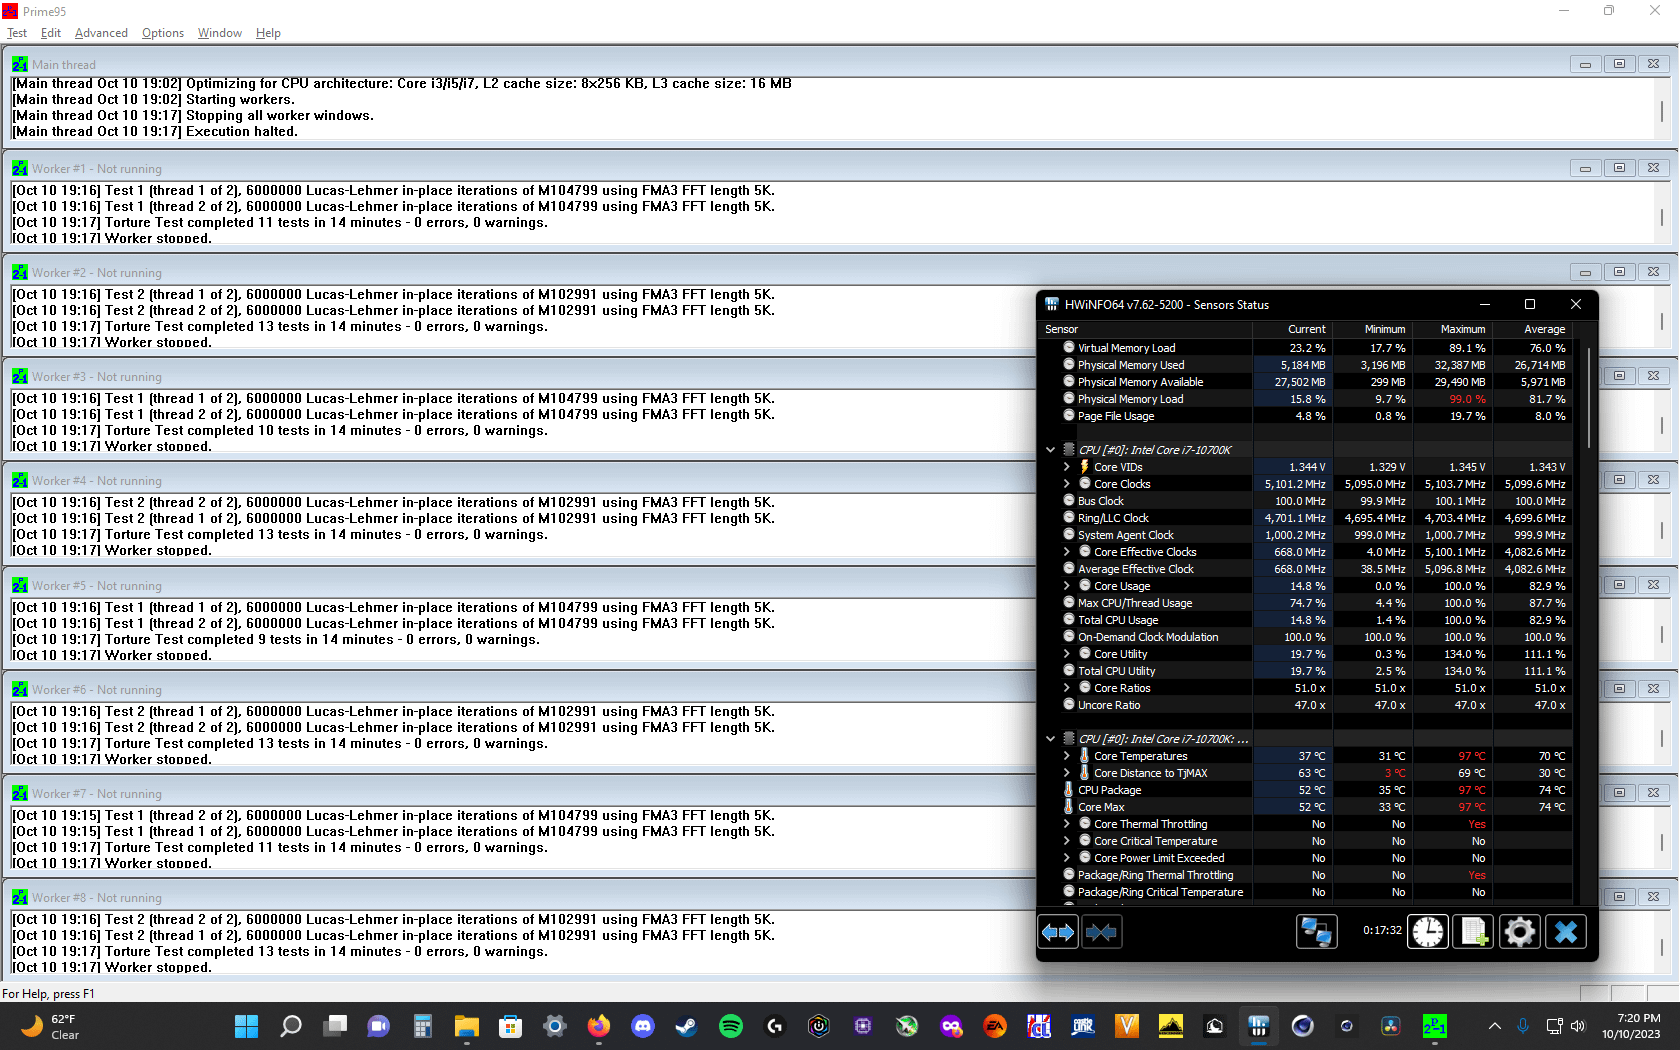Open Firefox from the taskbar
The width and height of the screenshot is (1680, 1050).
[599, 1026]
